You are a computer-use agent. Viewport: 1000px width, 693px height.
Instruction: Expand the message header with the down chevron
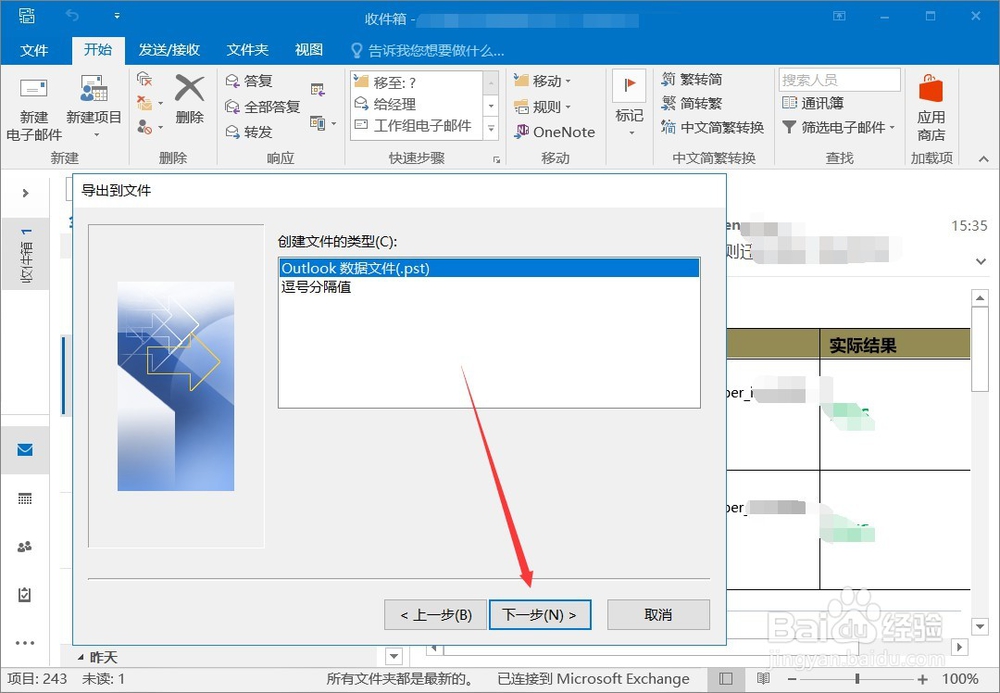click(x=981, y=261)
